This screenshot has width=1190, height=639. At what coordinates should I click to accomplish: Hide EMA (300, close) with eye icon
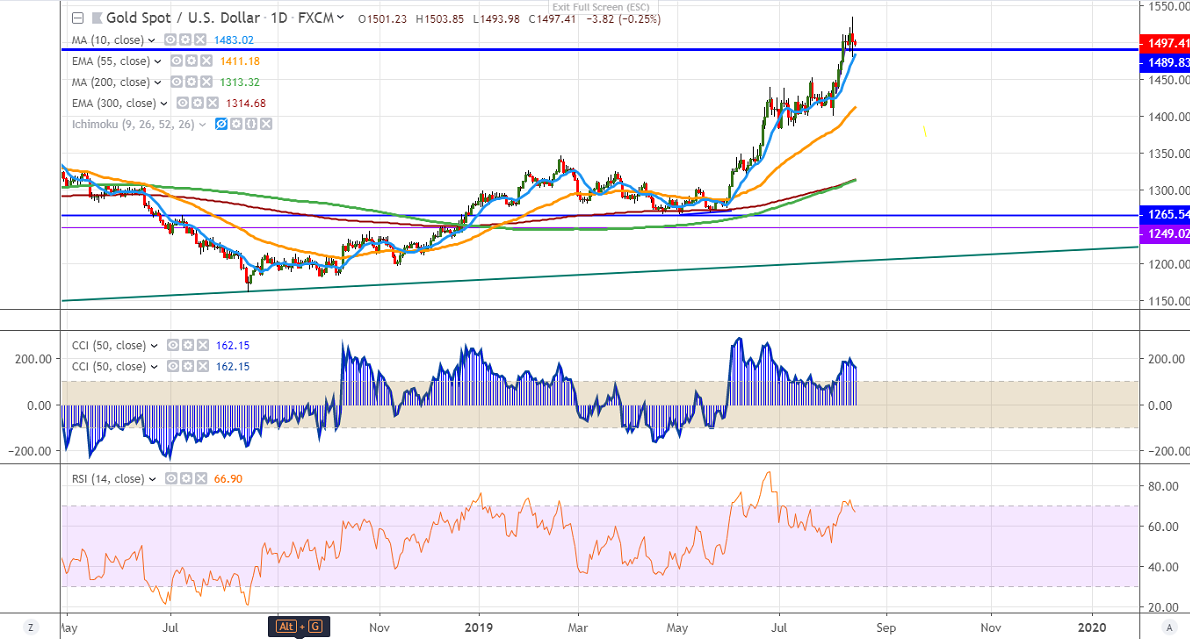[183, 103]
